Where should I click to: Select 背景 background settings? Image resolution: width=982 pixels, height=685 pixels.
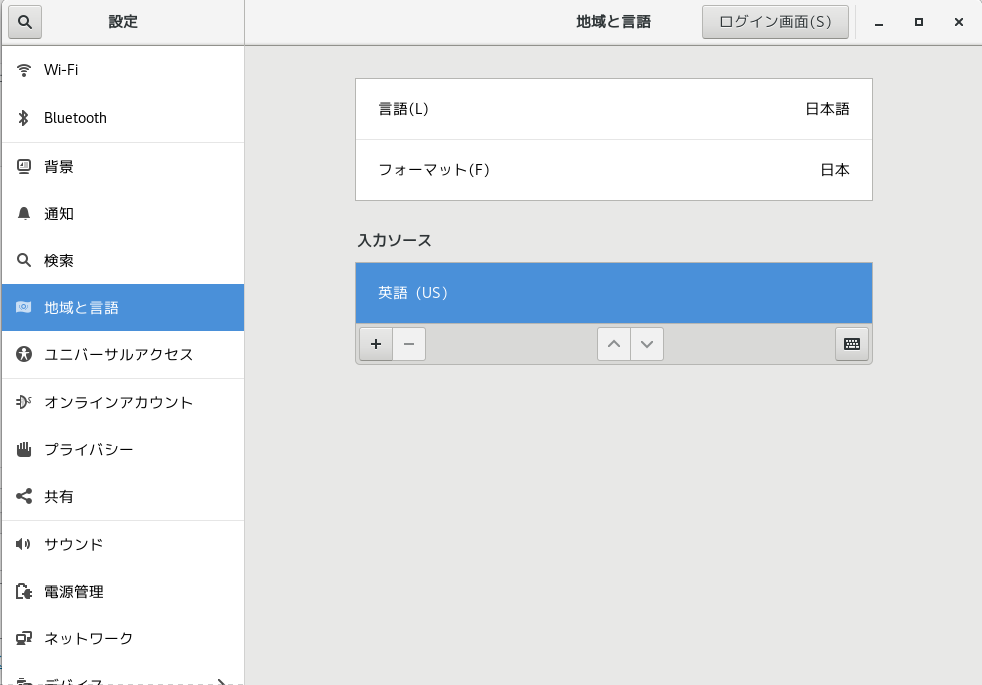coord(123,167)
